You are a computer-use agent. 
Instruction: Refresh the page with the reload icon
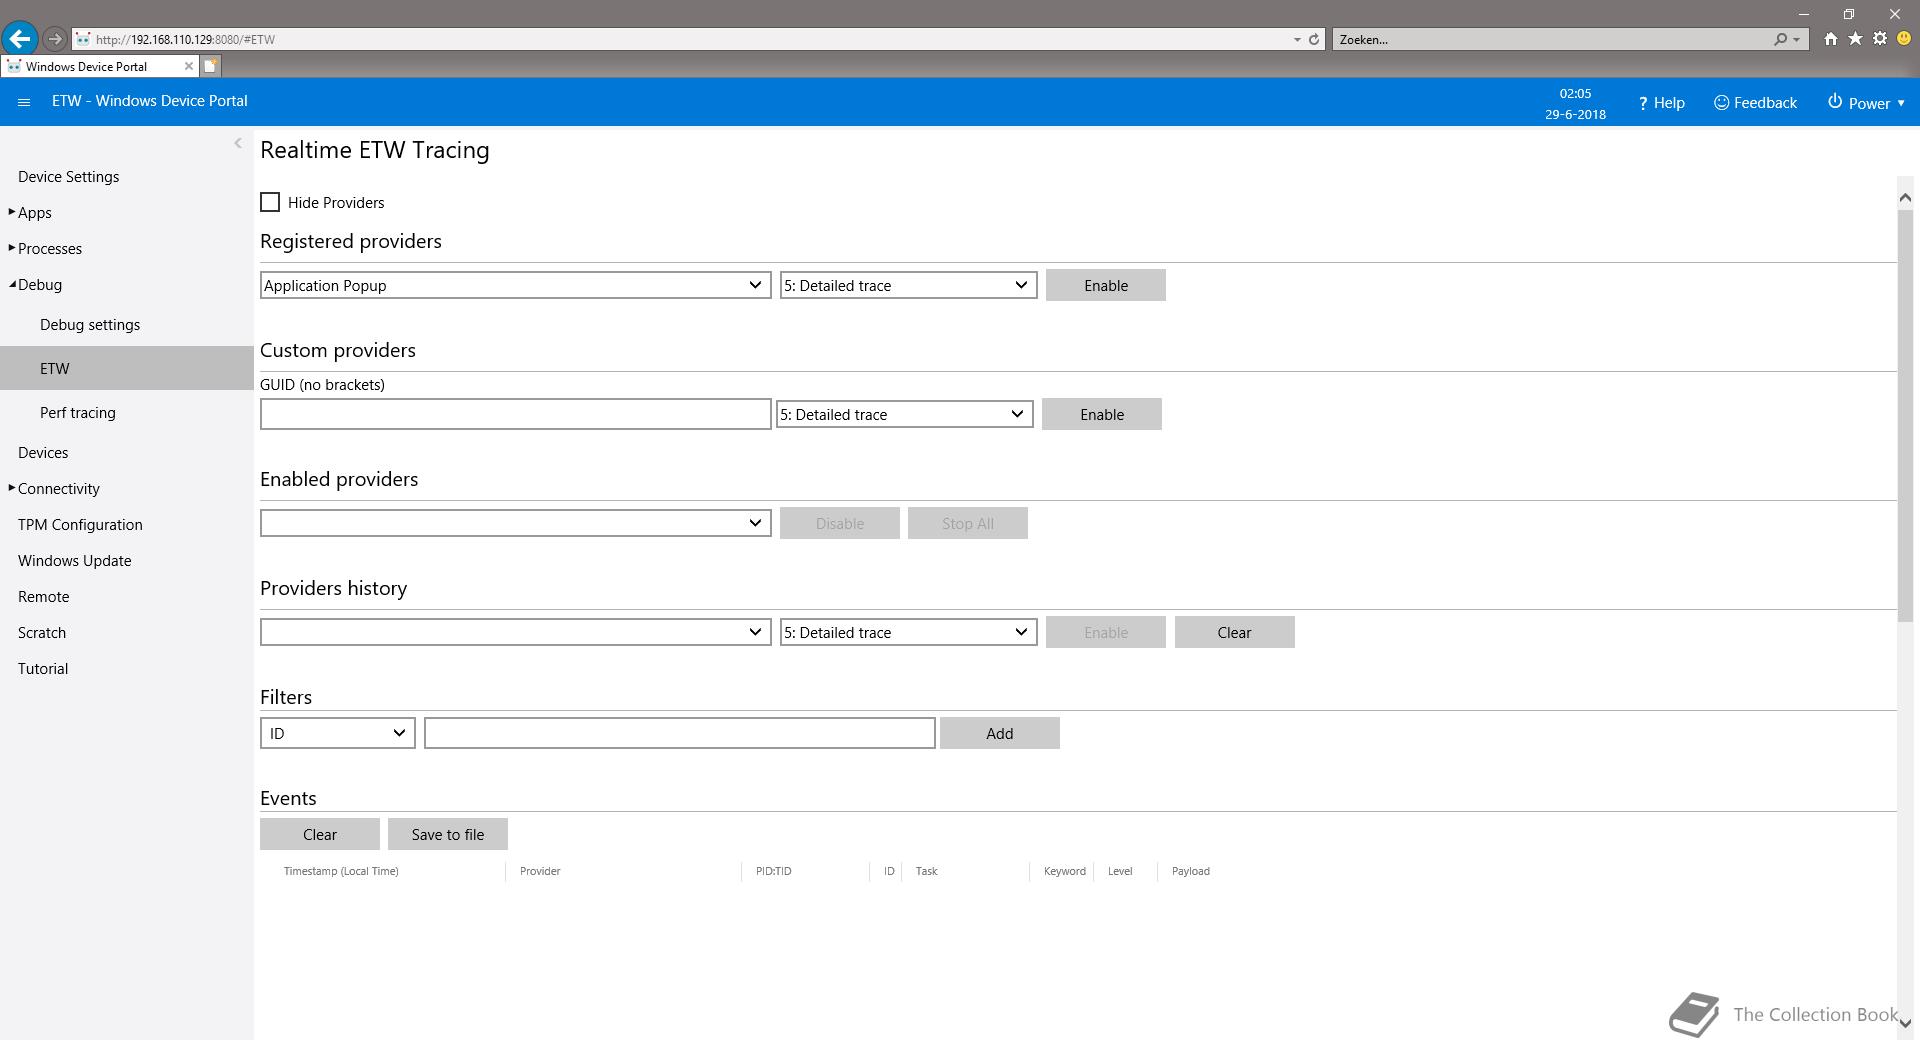[x=1314, y=39]
